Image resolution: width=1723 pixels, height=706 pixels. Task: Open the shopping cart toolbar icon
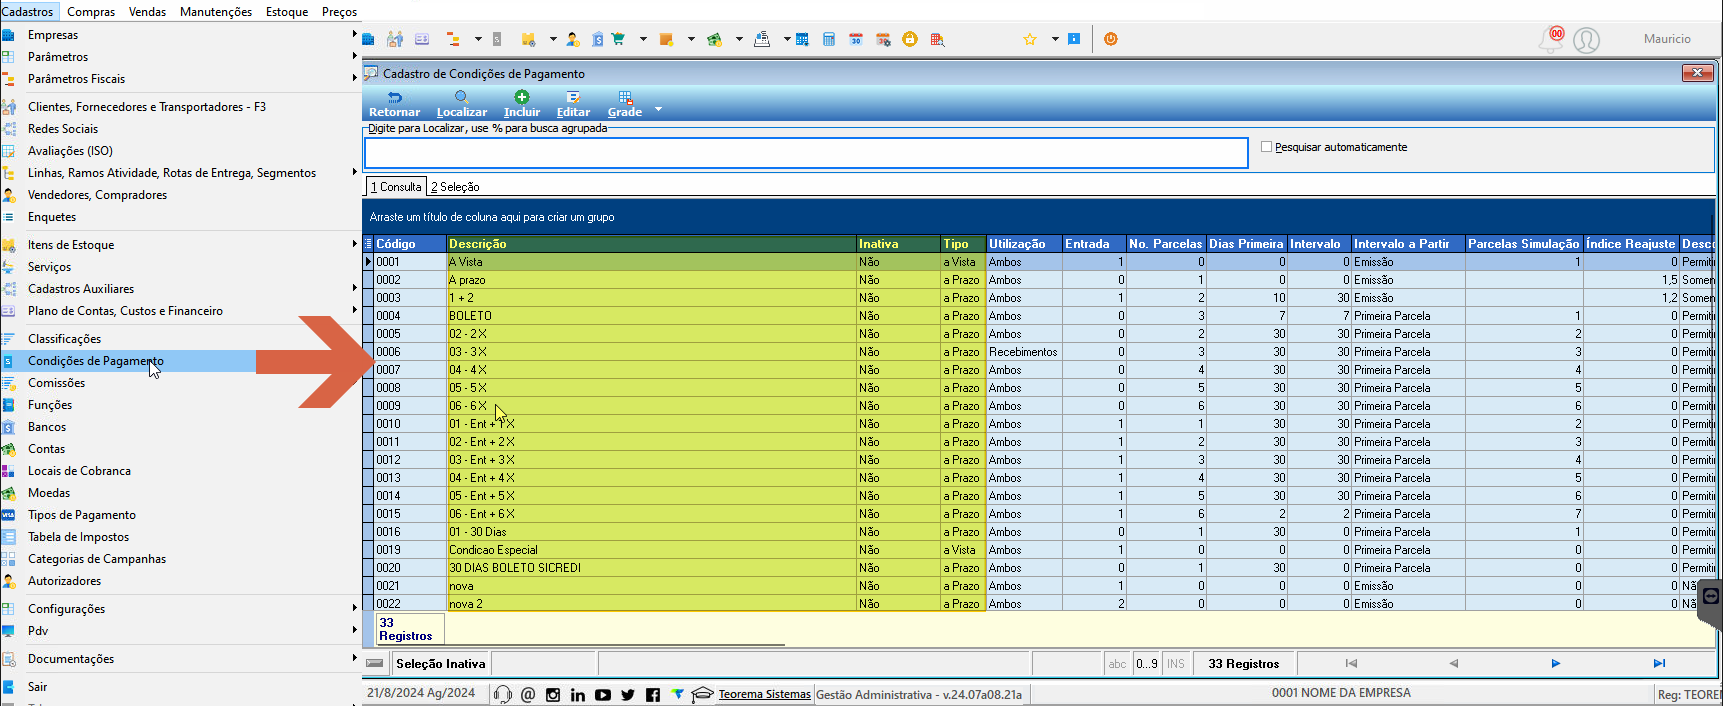[618, 39]
